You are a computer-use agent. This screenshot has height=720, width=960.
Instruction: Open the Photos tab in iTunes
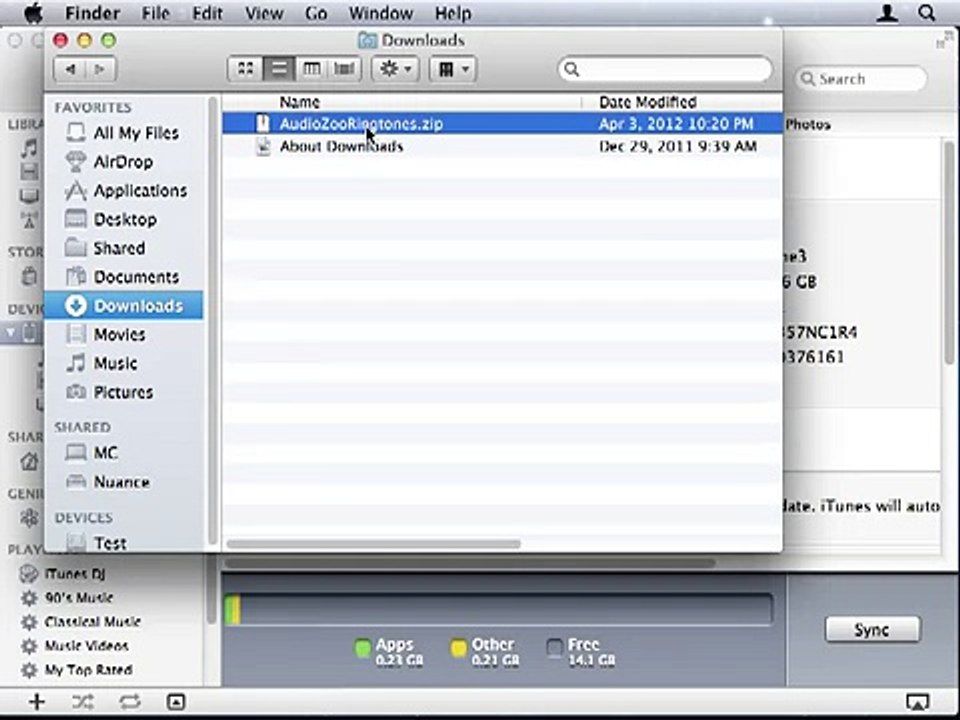coord(808,124)
